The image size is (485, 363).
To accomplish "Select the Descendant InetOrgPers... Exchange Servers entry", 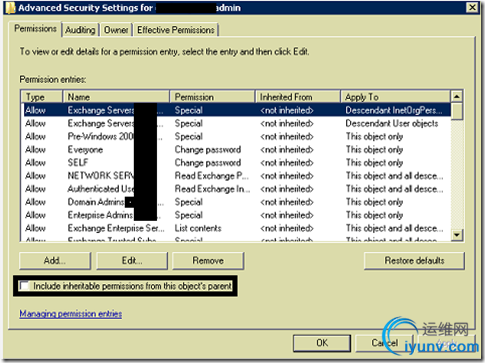I will [x=237, y=110].
